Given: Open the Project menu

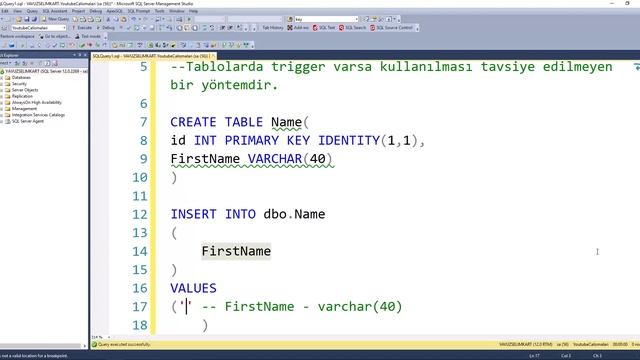Looking at the screenshot, I should [x=78, y=11].
